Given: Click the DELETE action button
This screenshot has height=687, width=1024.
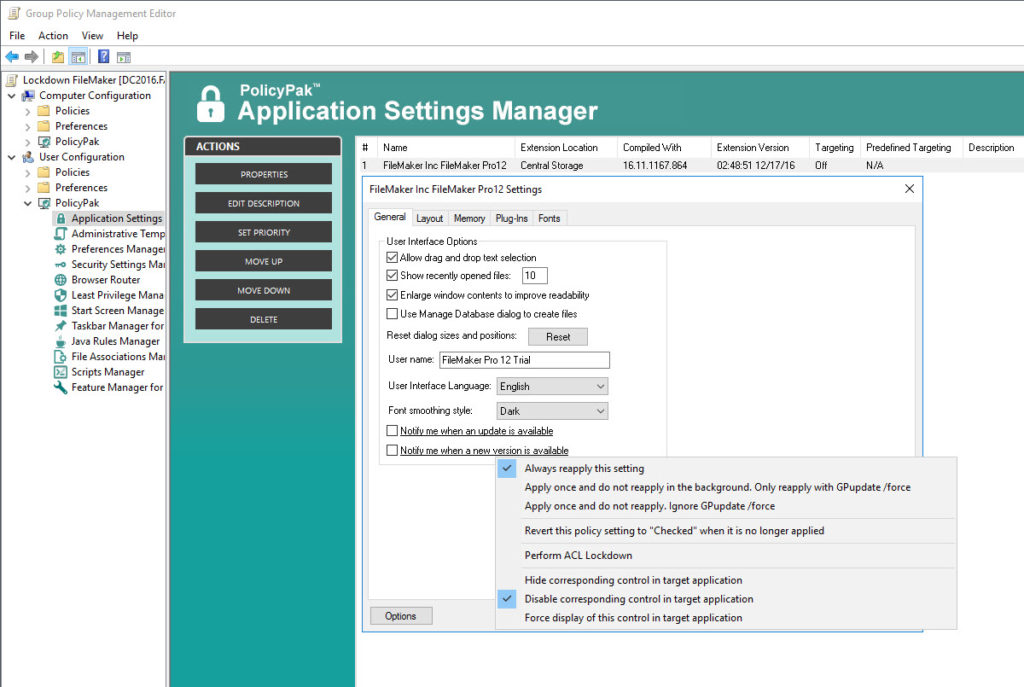Looking at the screenshot, I should [x=263, y=319].
